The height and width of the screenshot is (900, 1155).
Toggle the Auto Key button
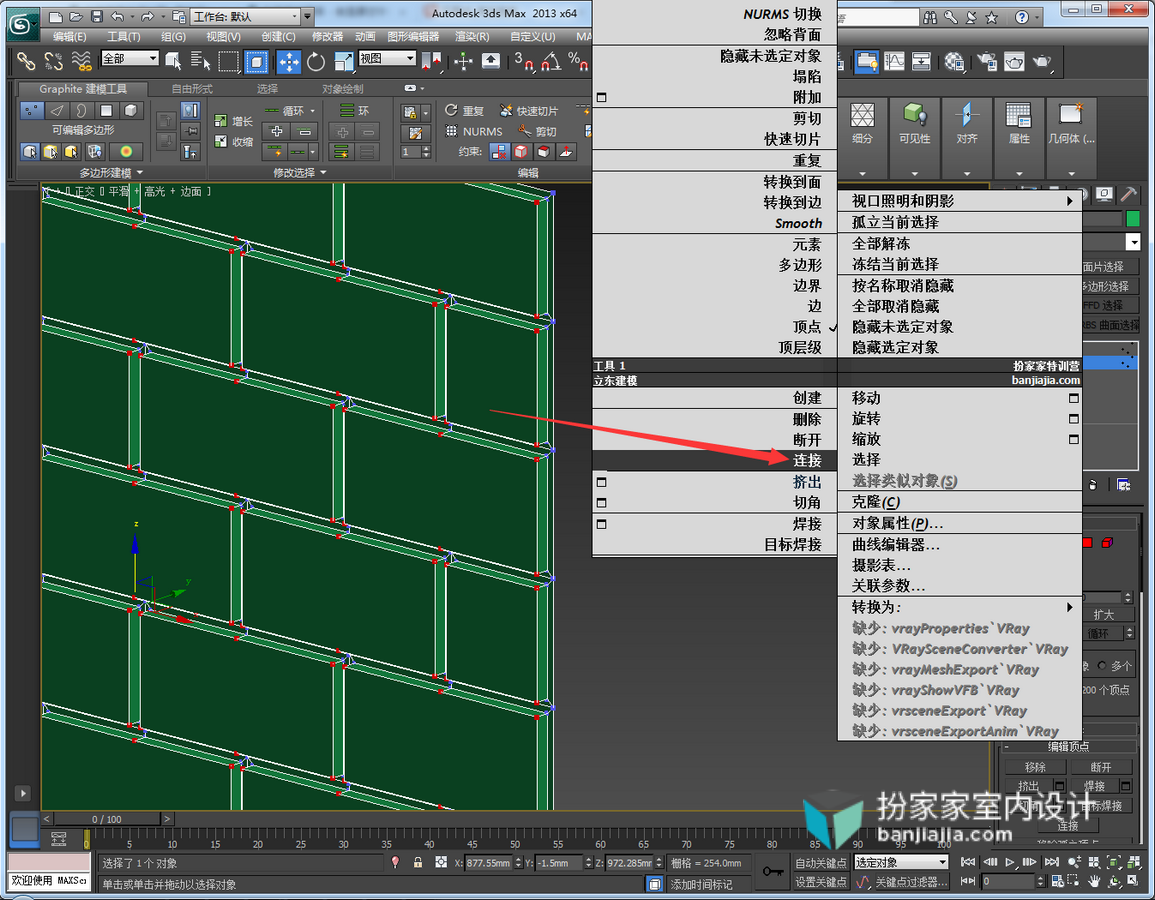tap(821, 862)
